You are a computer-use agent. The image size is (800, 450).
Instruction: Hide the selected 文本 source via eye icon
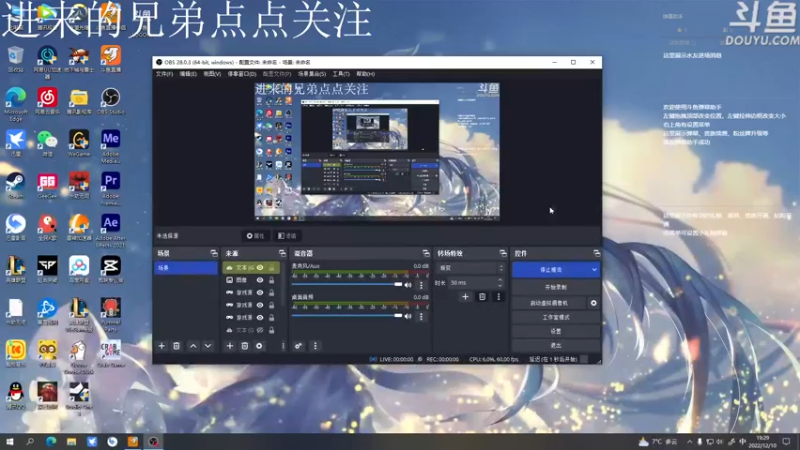pyautogui.click(x=260, y=267)
